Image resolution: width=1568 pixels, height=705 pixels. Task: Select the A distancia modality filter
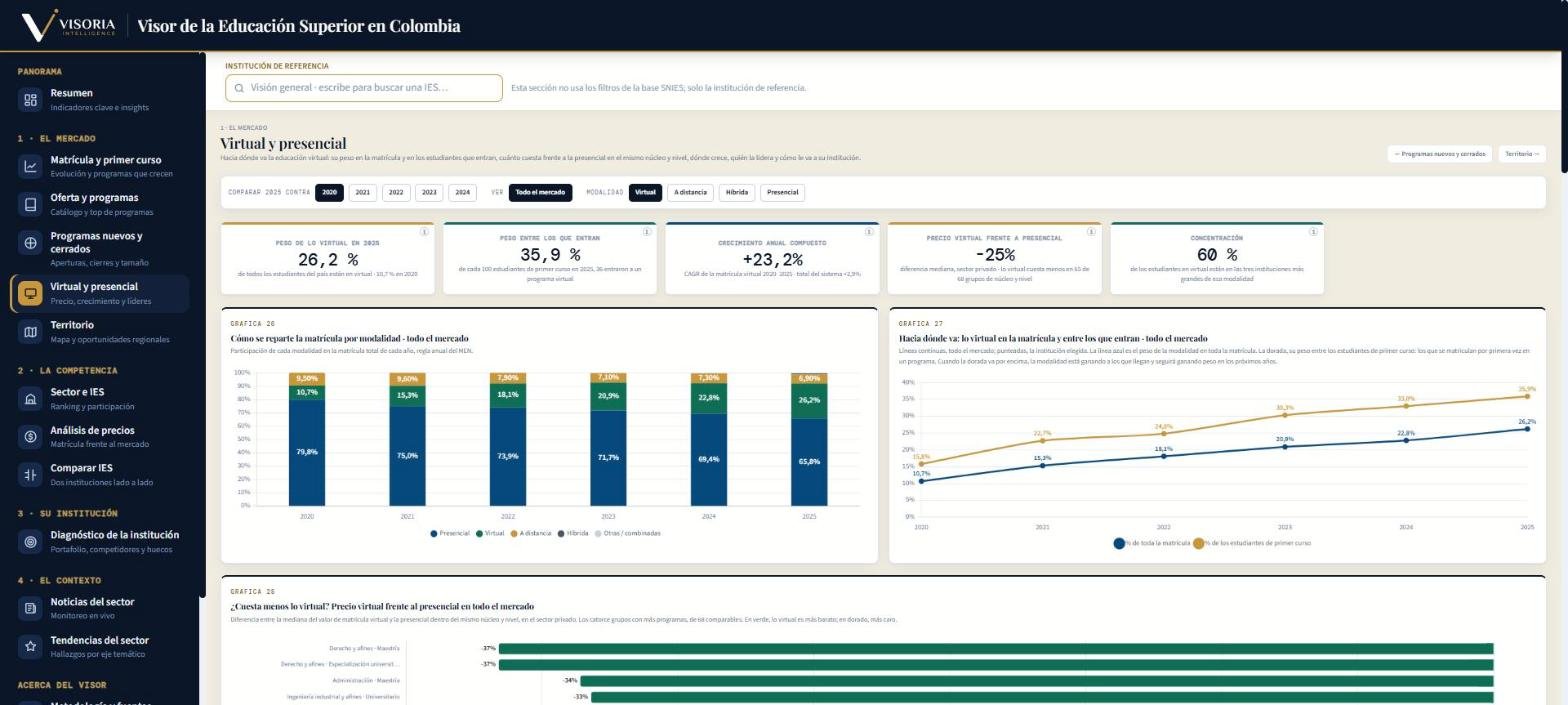pyautogui.click(x=690, y=193)
